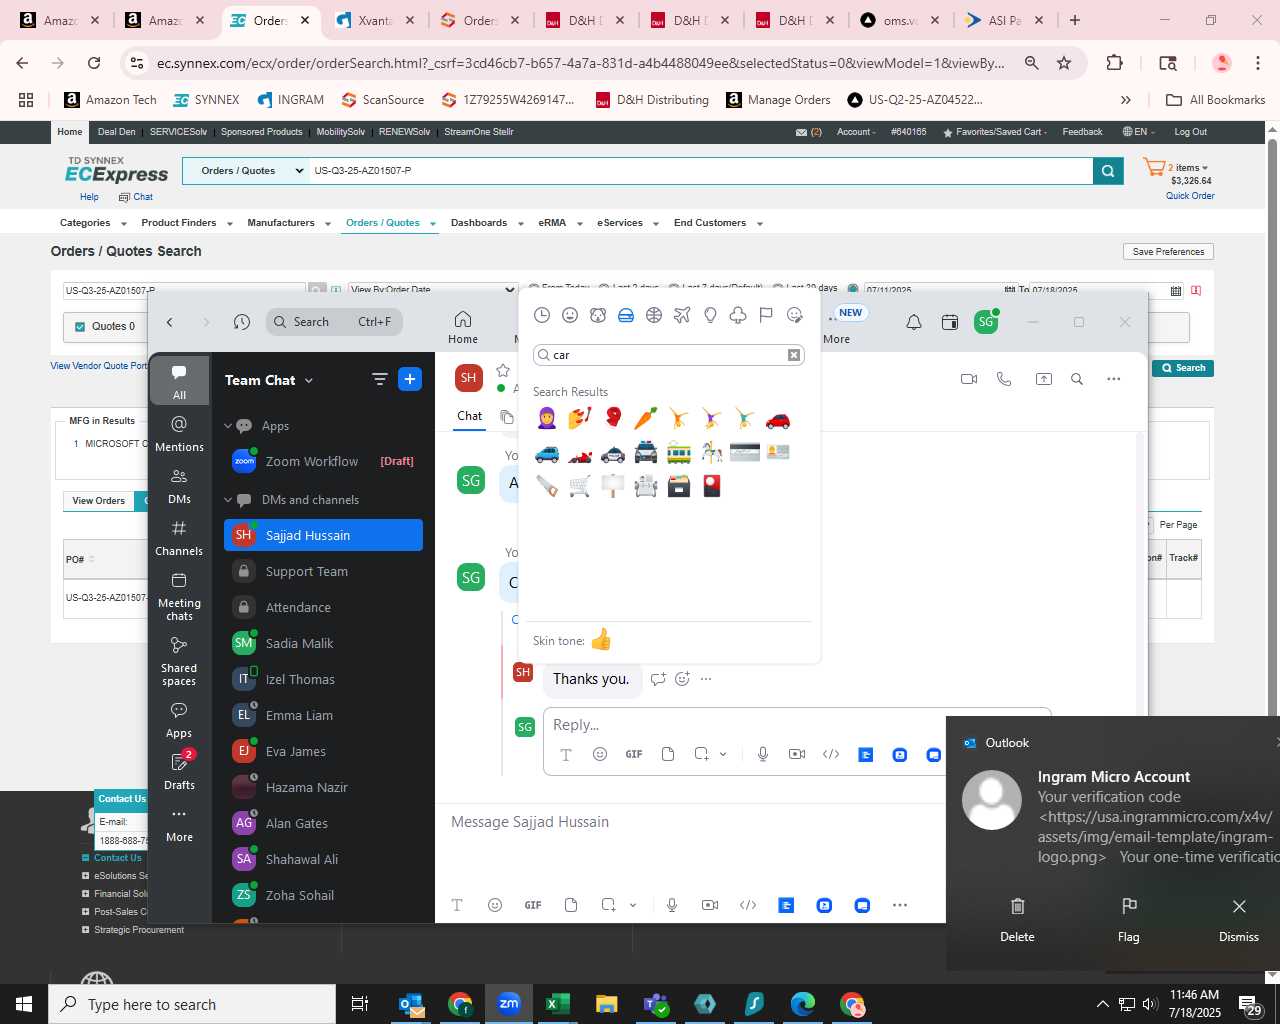Collapse the Apps section in chat list

pos(228,426)
